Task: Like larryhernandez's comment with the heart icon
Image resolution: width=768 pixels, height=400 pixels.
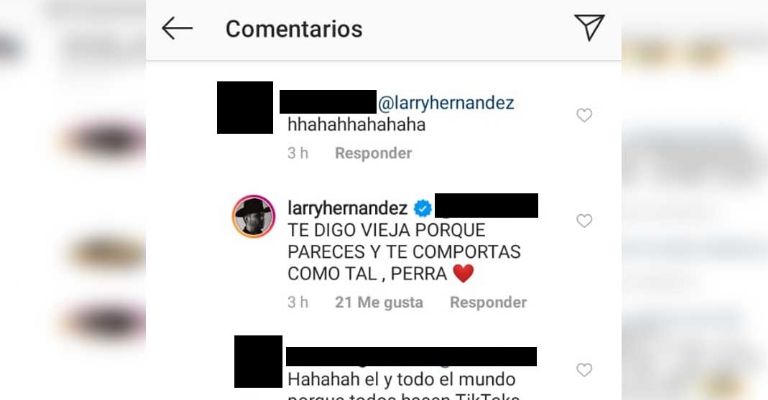Action: coord(584,221)
